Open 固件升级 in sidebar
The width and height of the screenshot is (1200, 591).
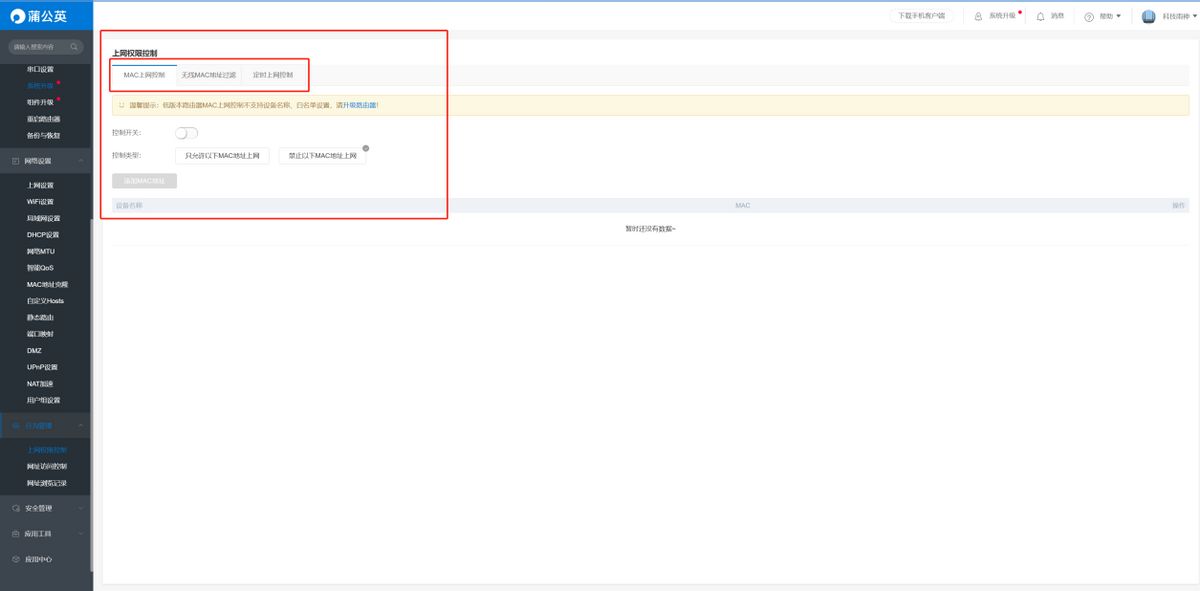(41, 102)
